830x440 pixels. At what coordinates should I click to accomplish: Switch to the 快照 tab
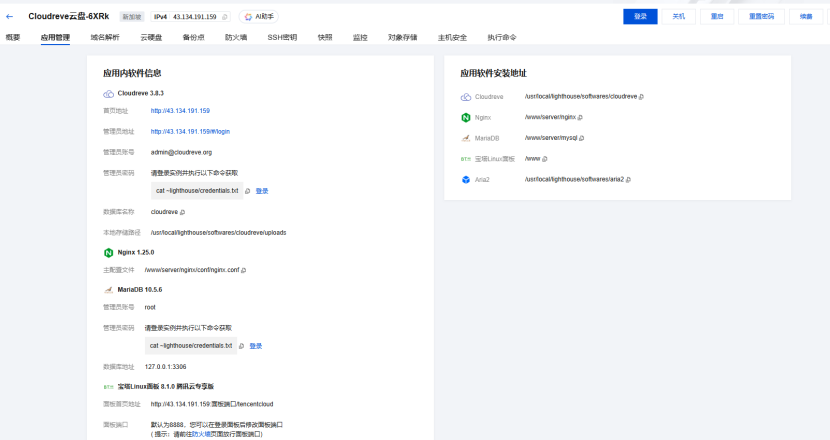pyautogui.click(x=325, y=38)
